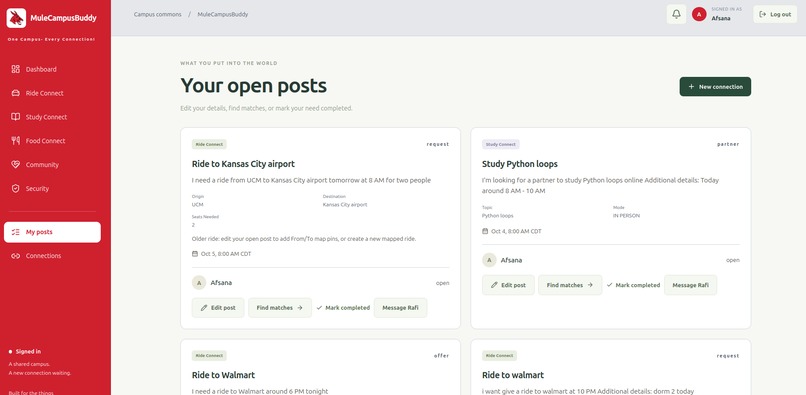Image resolution: width=806 pixels, height=395 pixels.
Task: Click arrow icon on Python loops Find matches
Action: point(590,285)
